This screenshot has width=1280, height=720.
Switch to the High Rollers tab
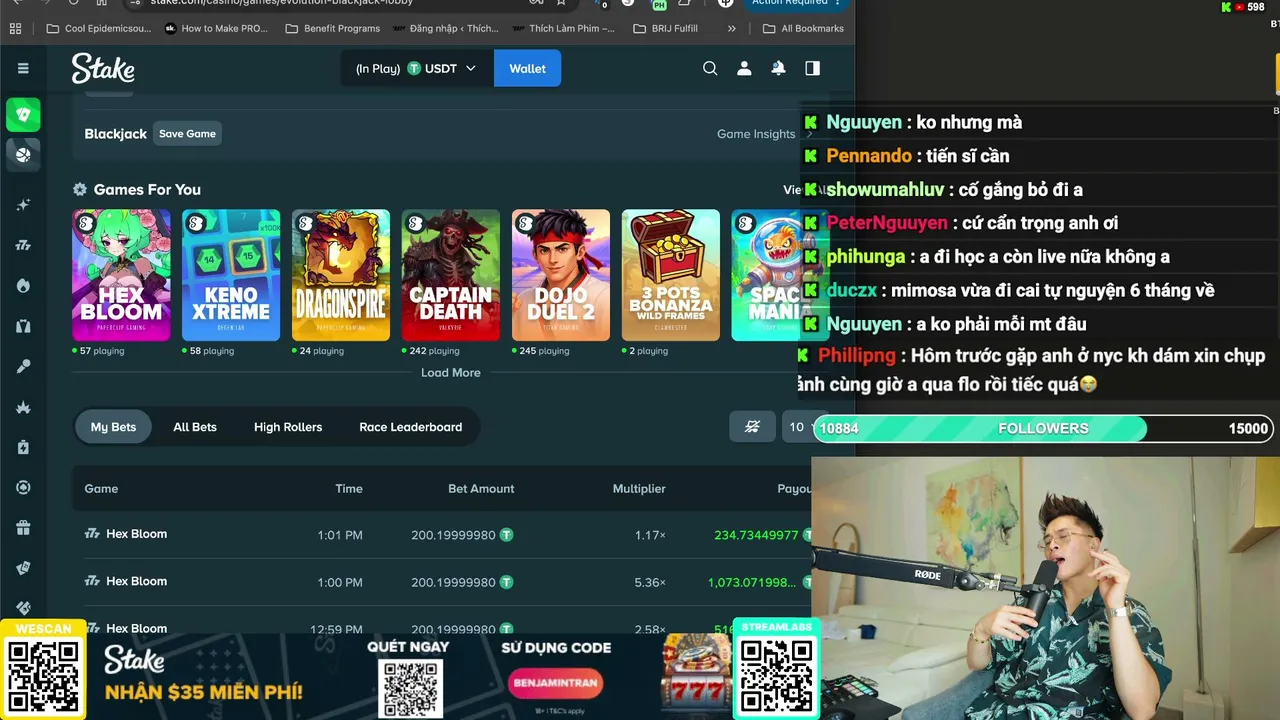point(288,427)
